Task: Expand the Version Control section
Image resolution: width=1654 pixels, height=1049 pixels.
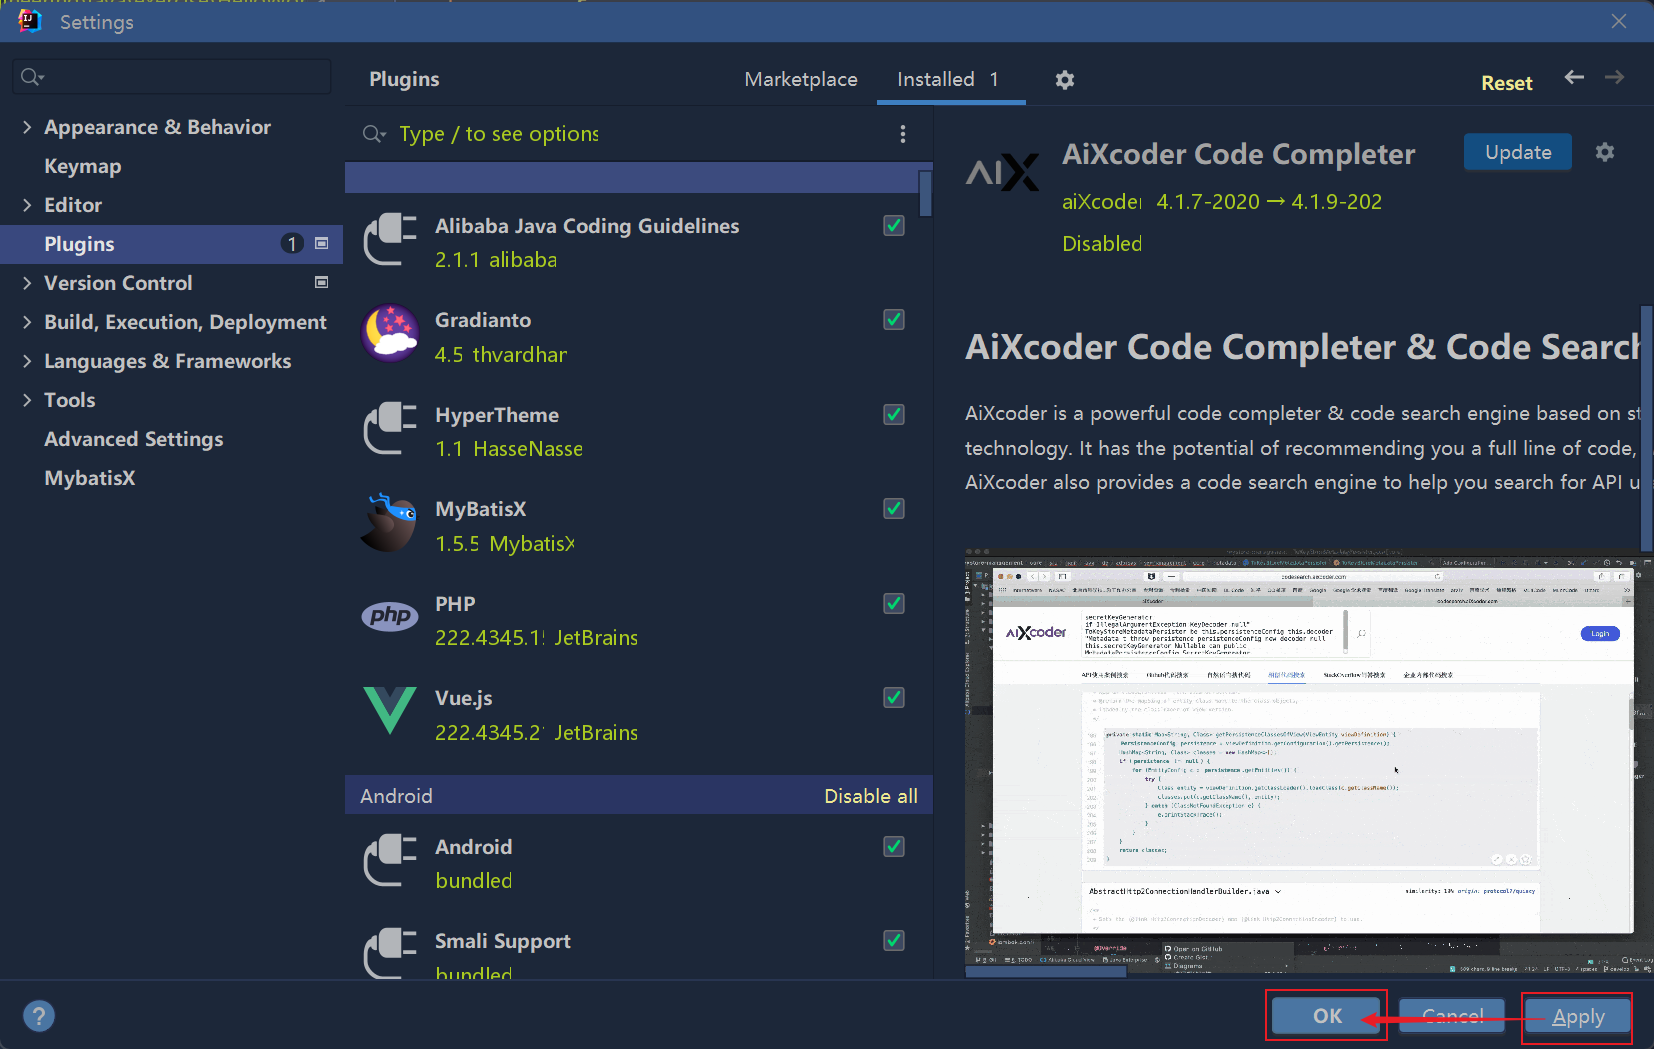Action: [x=27, y=283]
